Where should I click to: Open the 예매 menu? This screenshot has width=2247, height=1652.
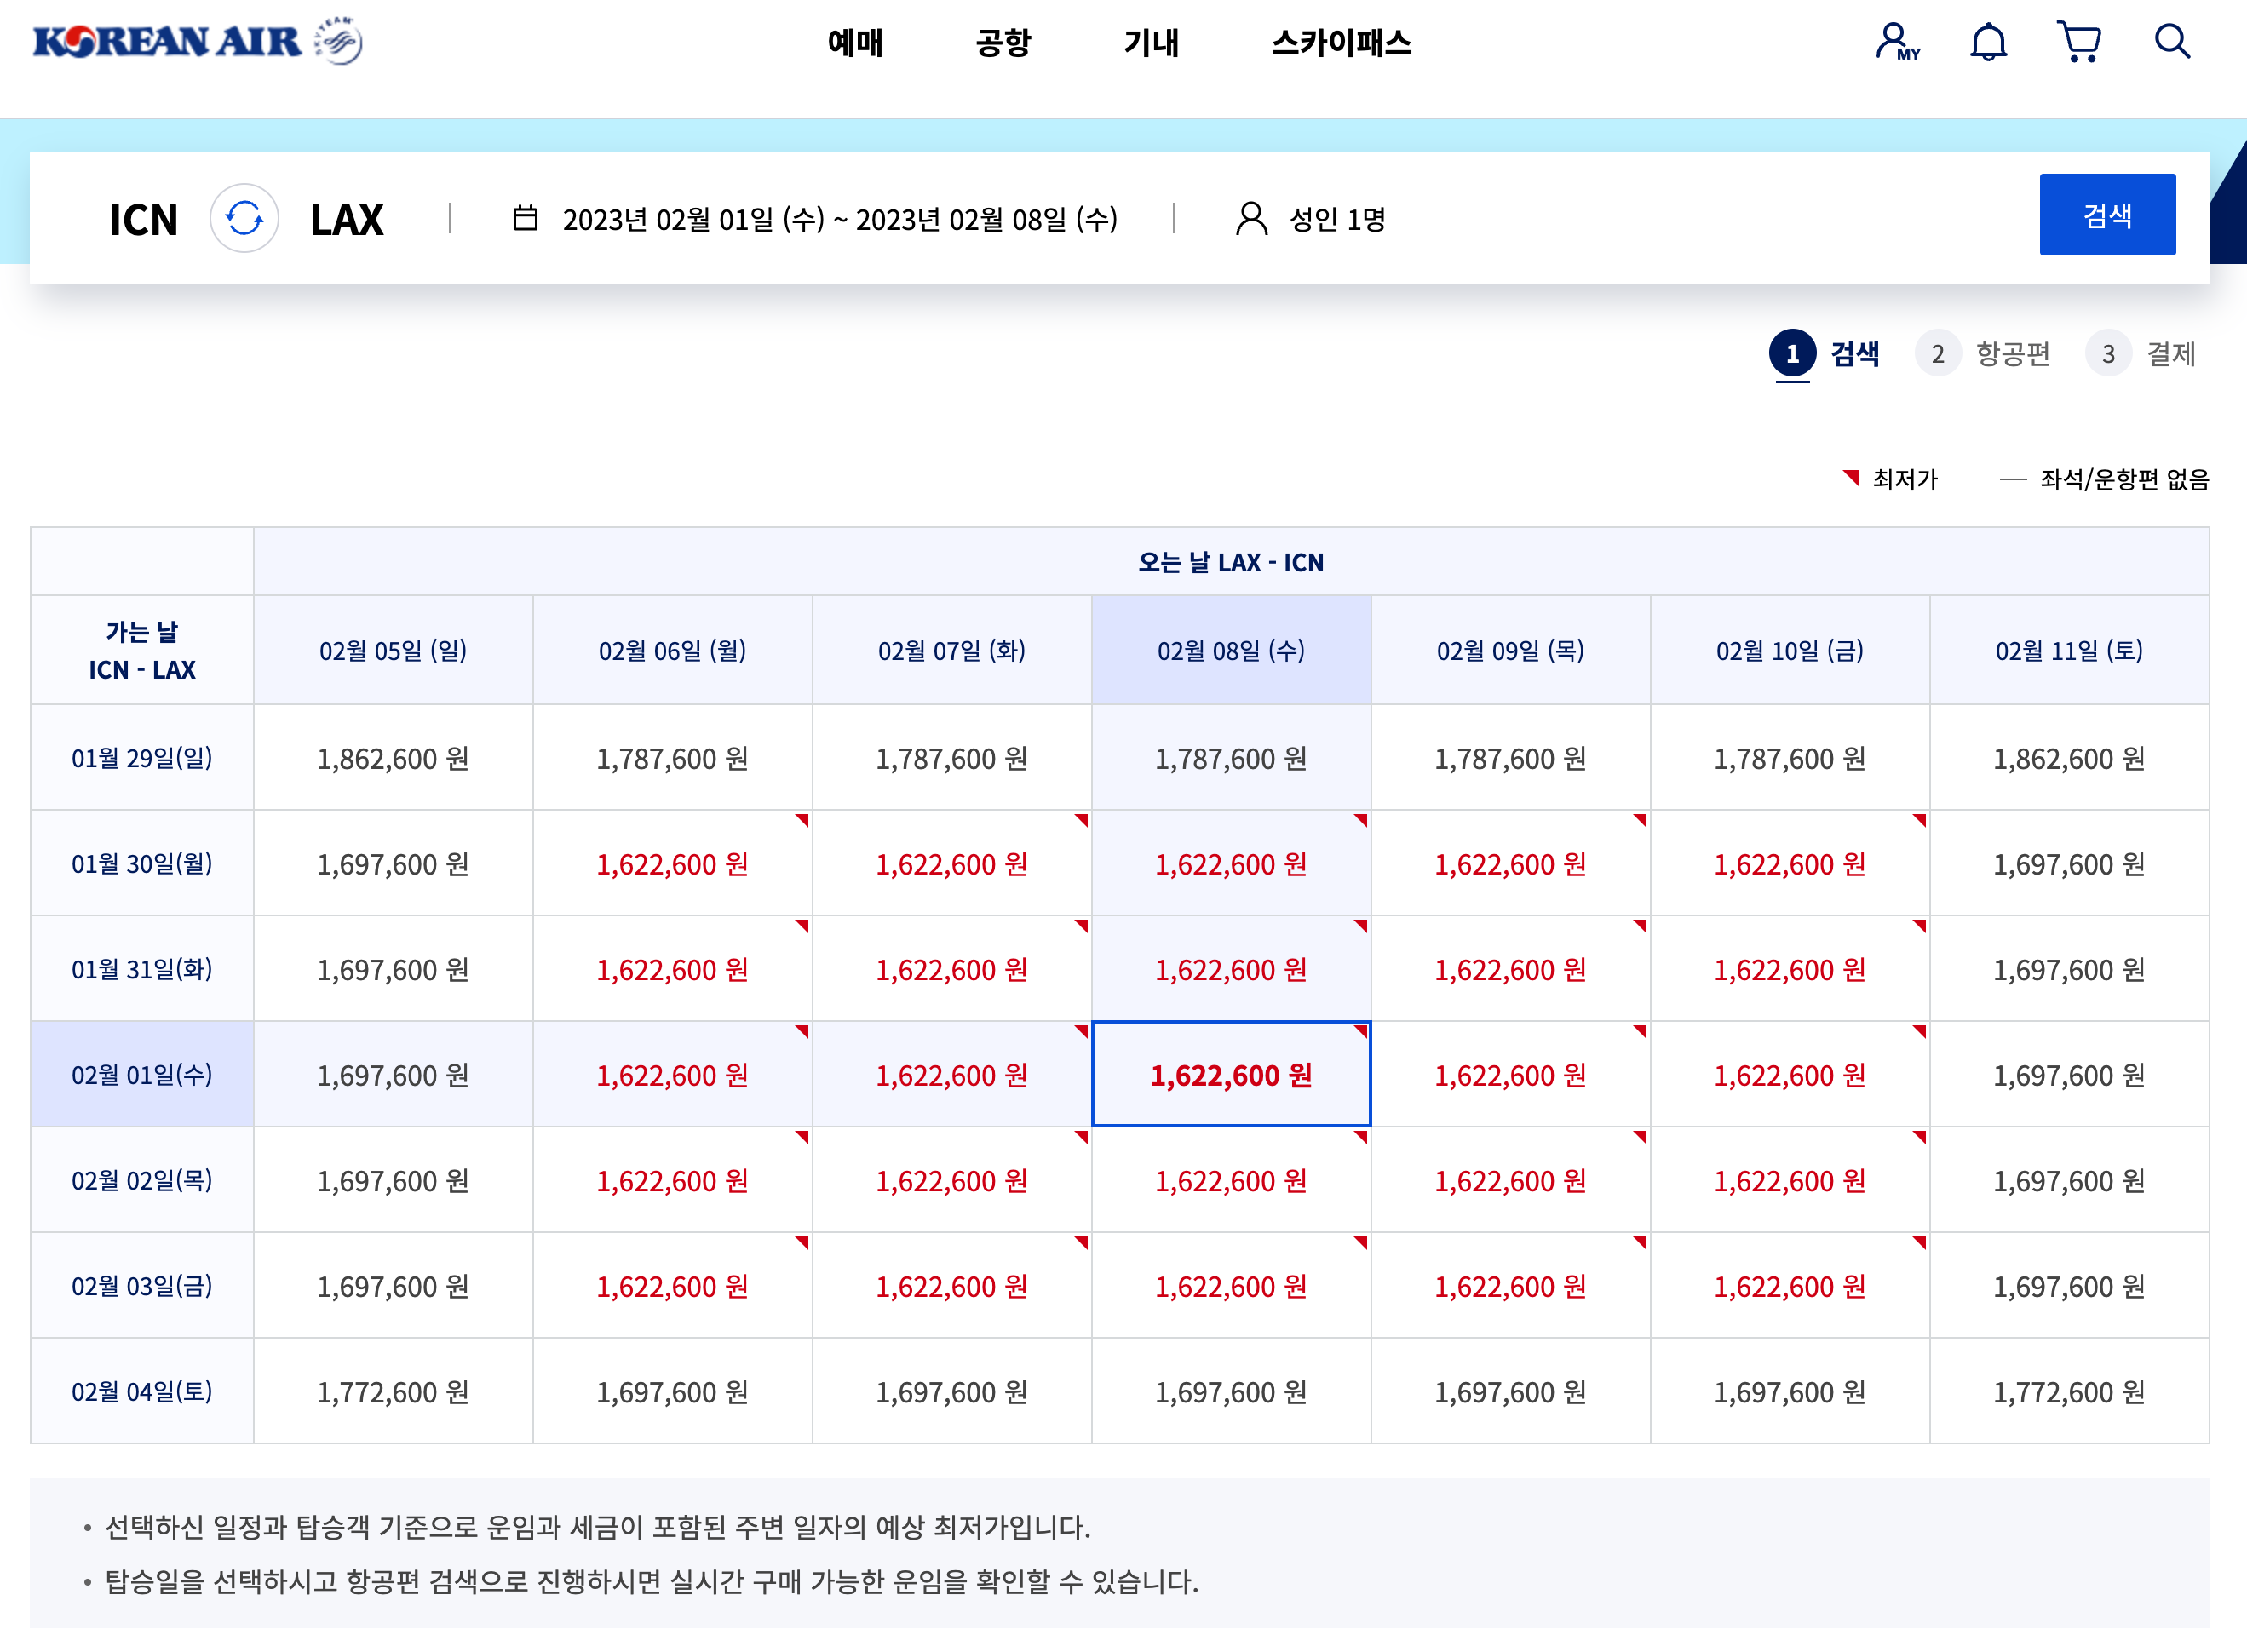(855, 43)
